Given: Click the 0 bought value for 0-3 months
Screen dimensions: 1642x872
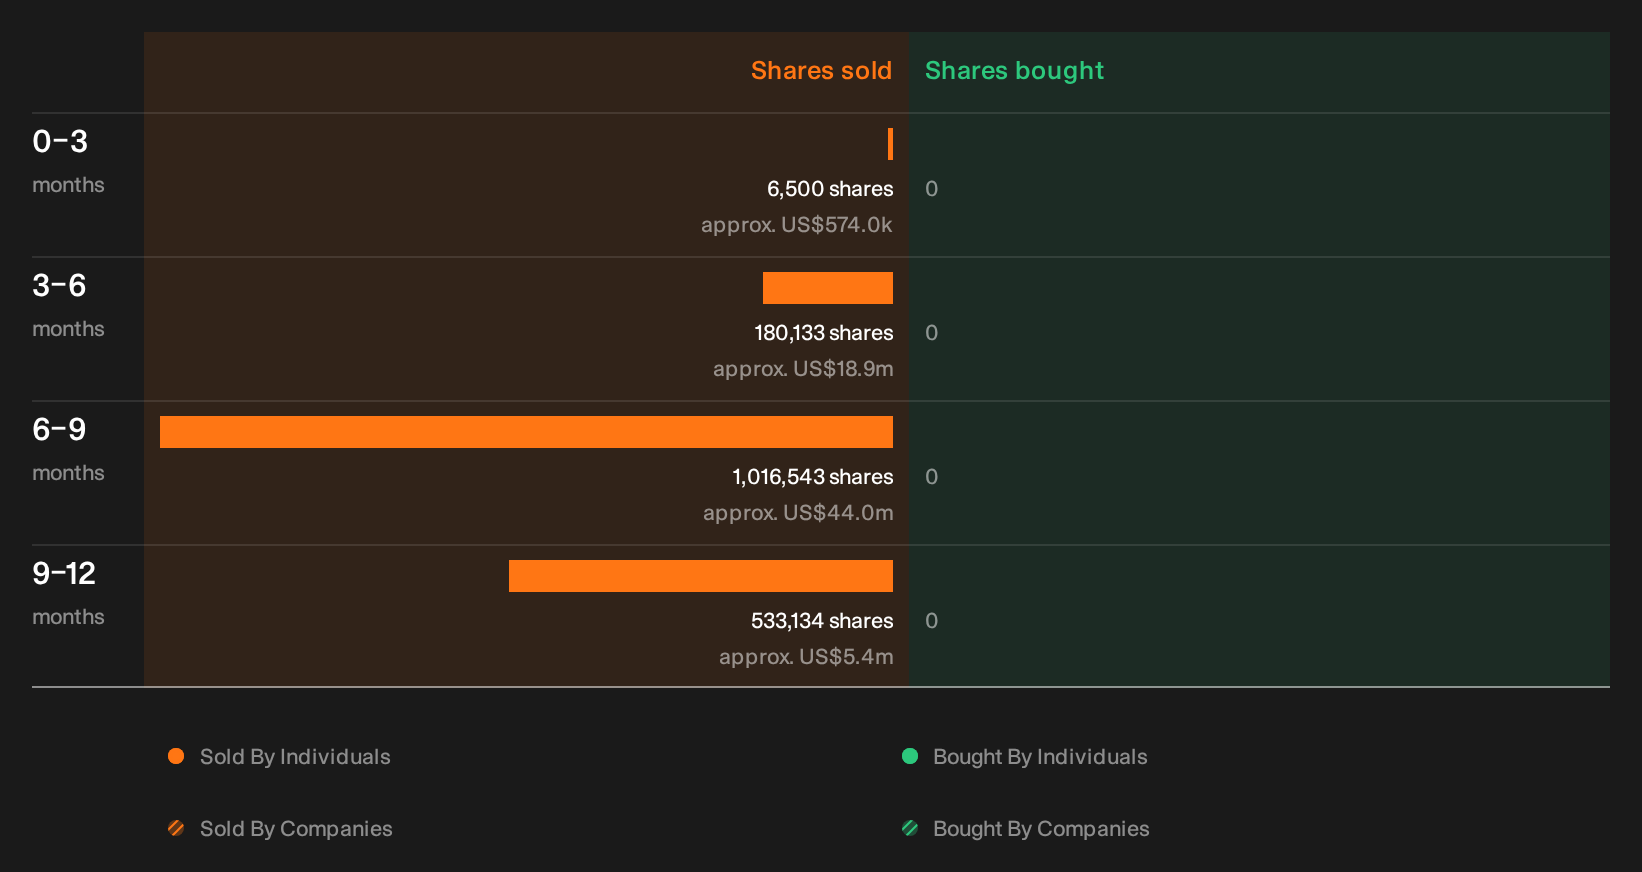Looking at the screenshot, I should (932, 189).
